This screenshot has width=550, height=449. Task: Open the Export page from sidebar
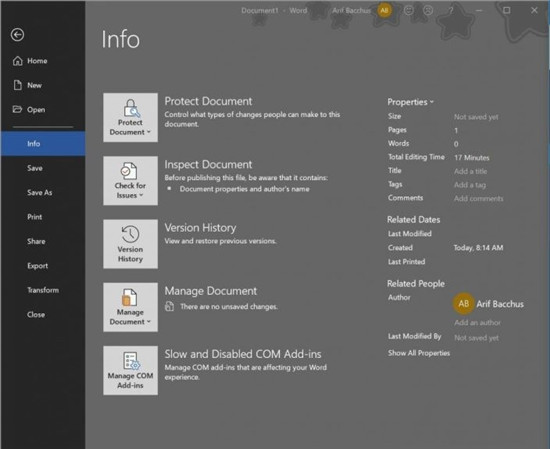click(43, 266)
